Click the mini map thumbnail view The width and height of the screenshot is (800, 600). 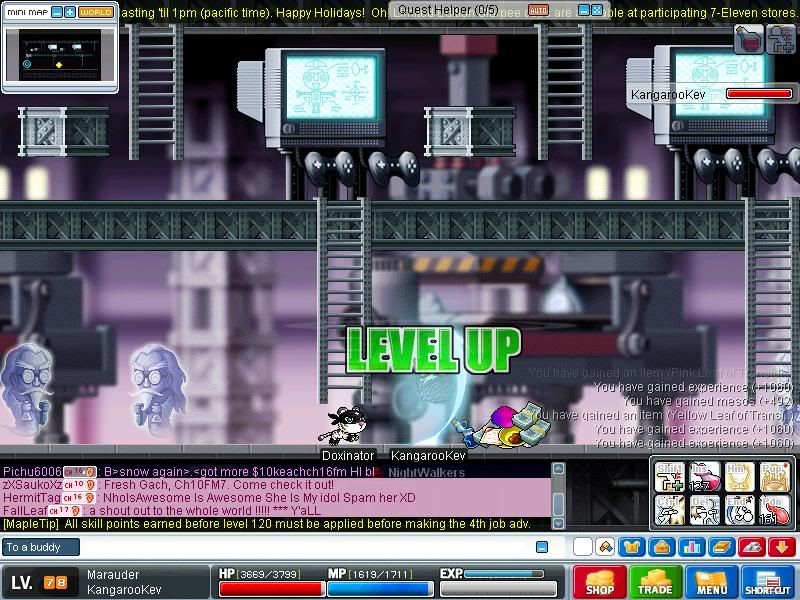click(x=60, y=55)
